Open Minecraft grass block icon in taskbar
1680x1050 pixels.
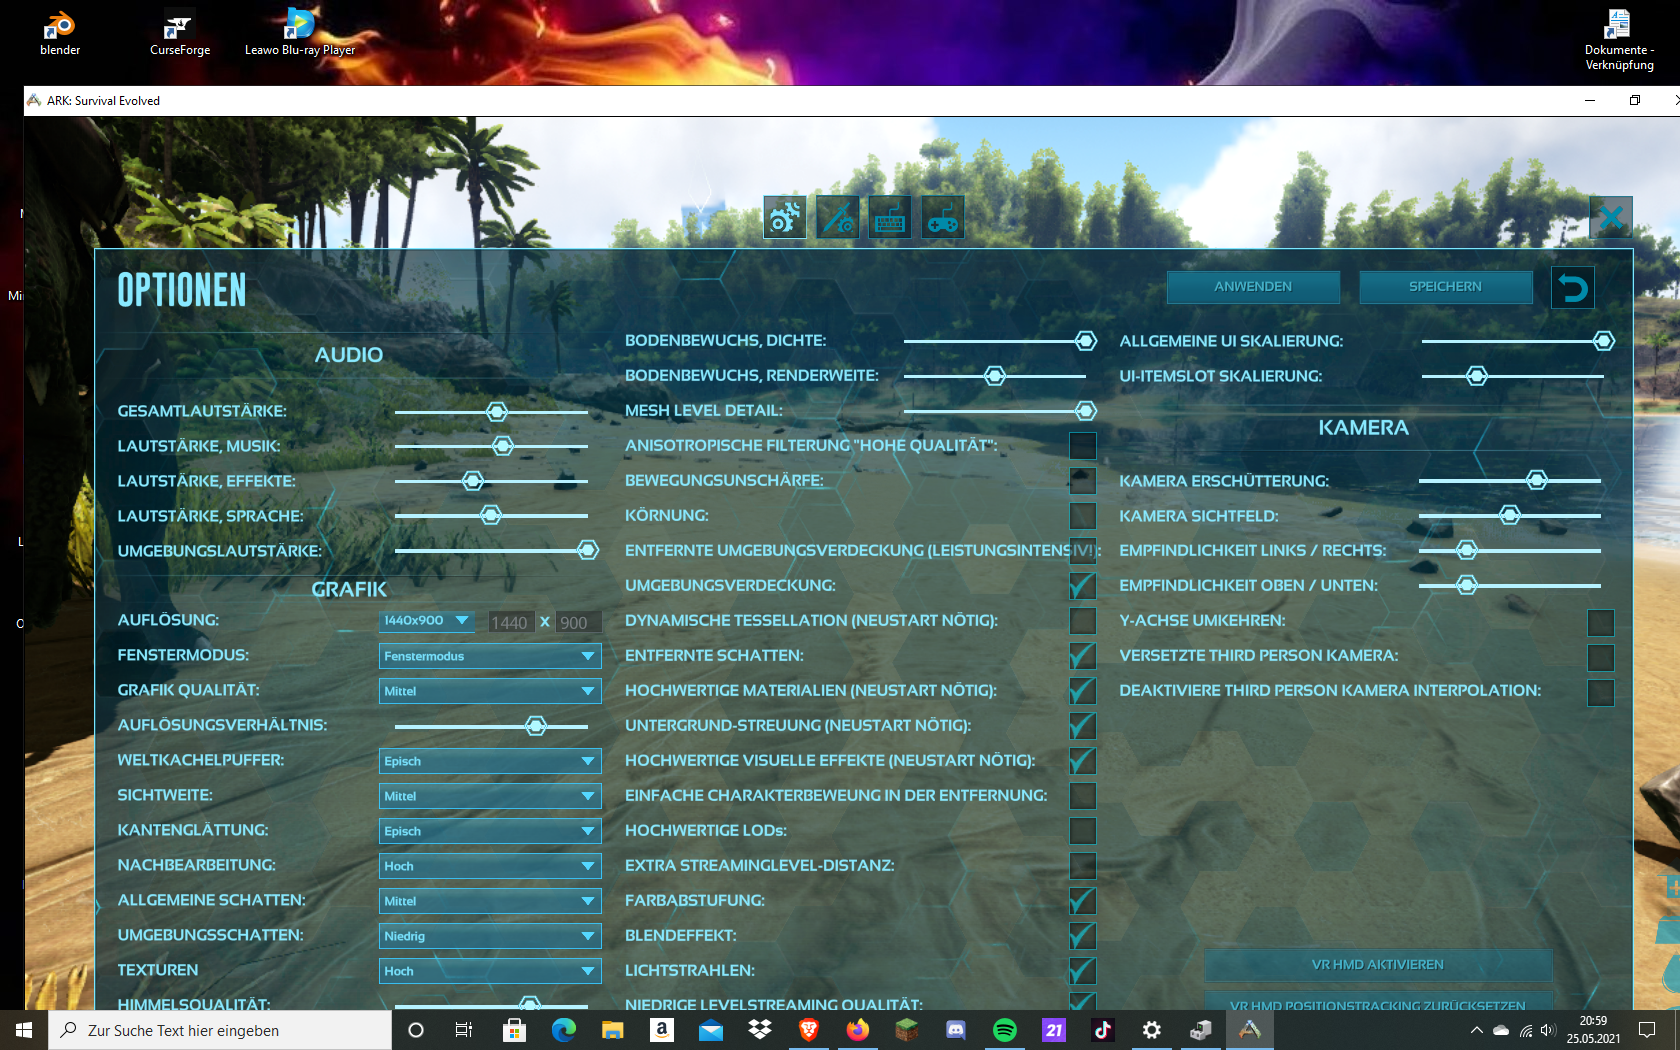(907, 1030)
